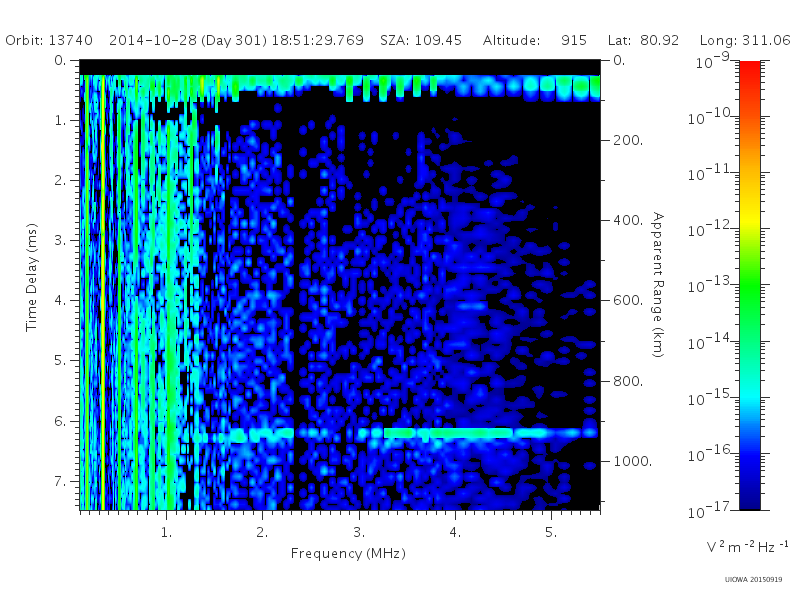Click the 800. apparent range tick label
800x600 pixels.
click(628, 381)
